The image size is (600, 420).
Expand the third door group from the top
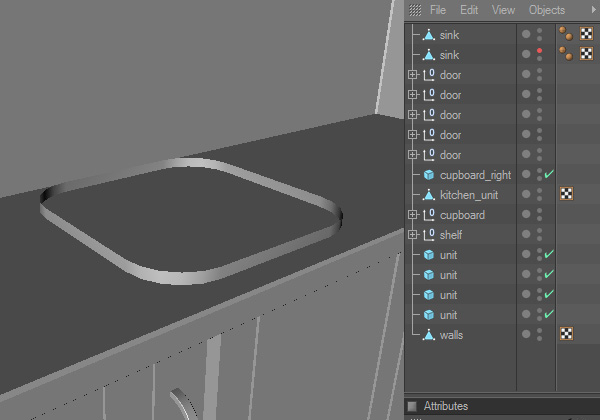(x=412, y=114)
